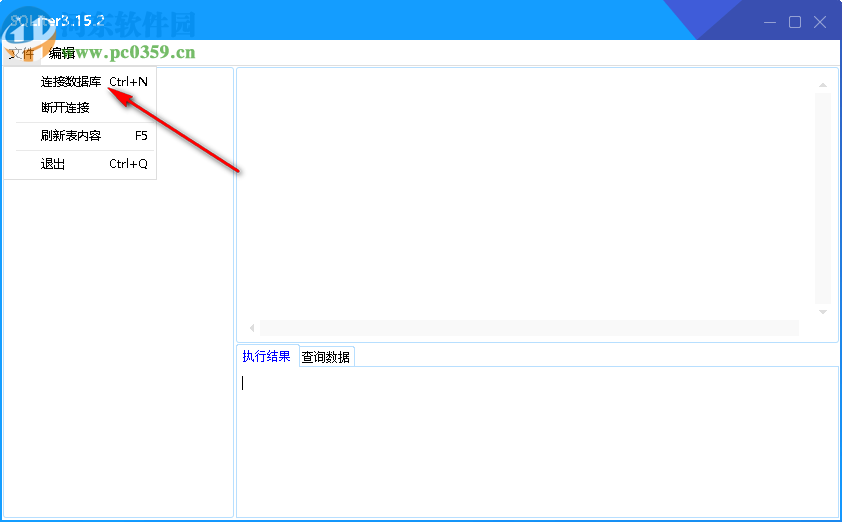This screenshot has width=842, height=522.
Task: Minimize the SQLiter window
Action: (770, 22)
